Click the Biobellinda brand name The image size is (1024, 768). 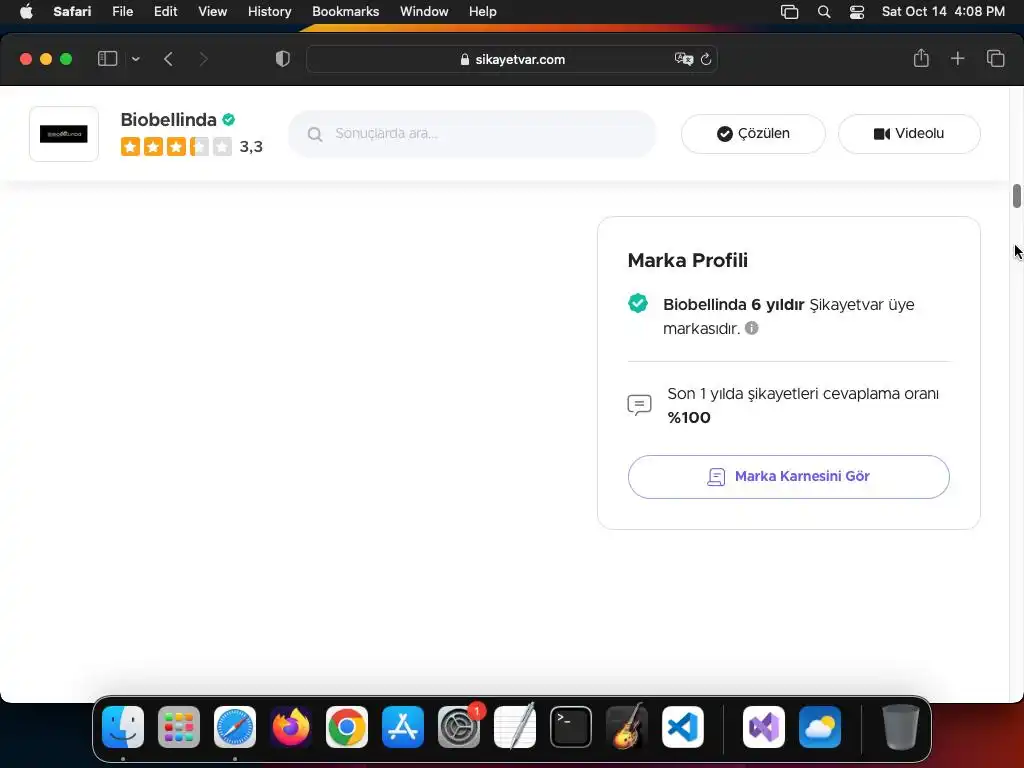tap(168, 120)
